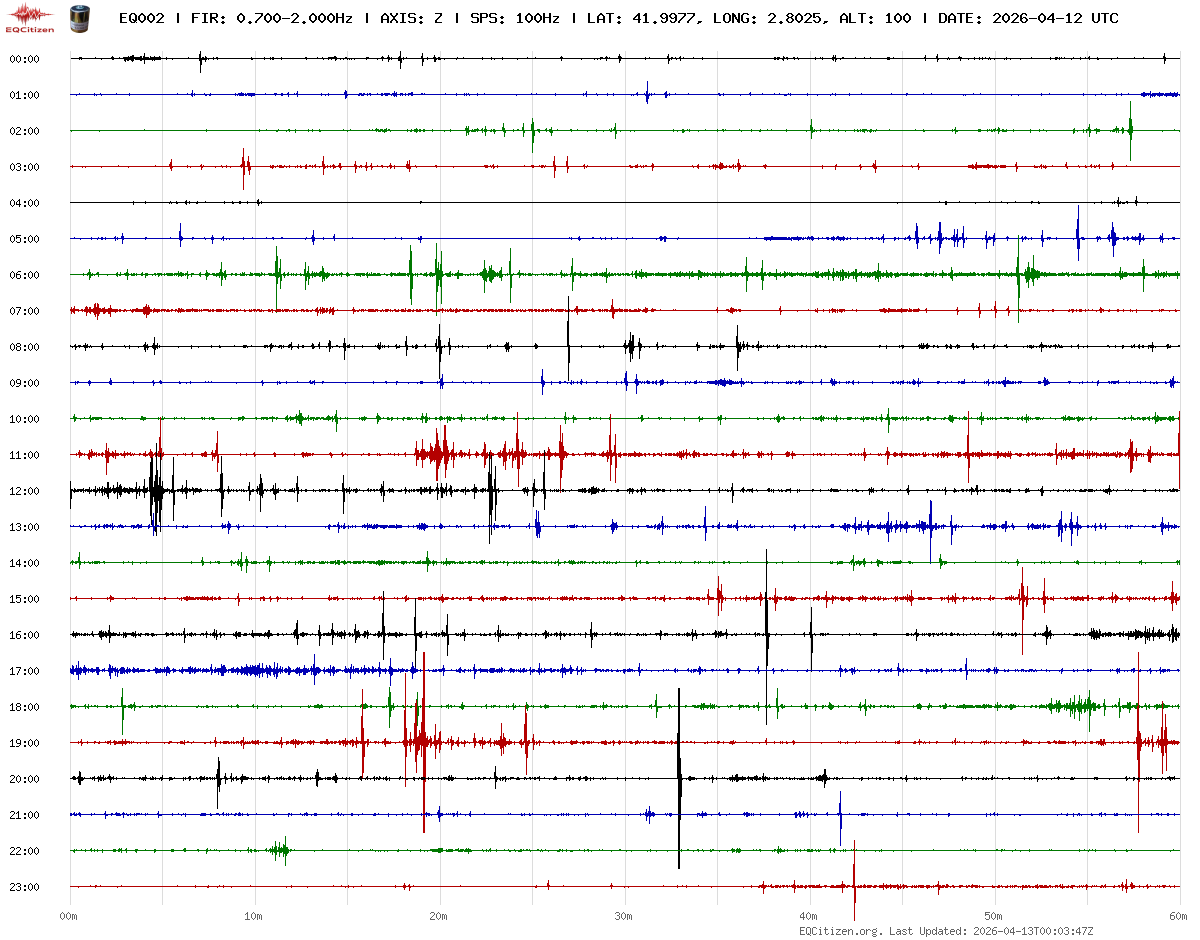Click the EQCitizen logo

point(31,17)
